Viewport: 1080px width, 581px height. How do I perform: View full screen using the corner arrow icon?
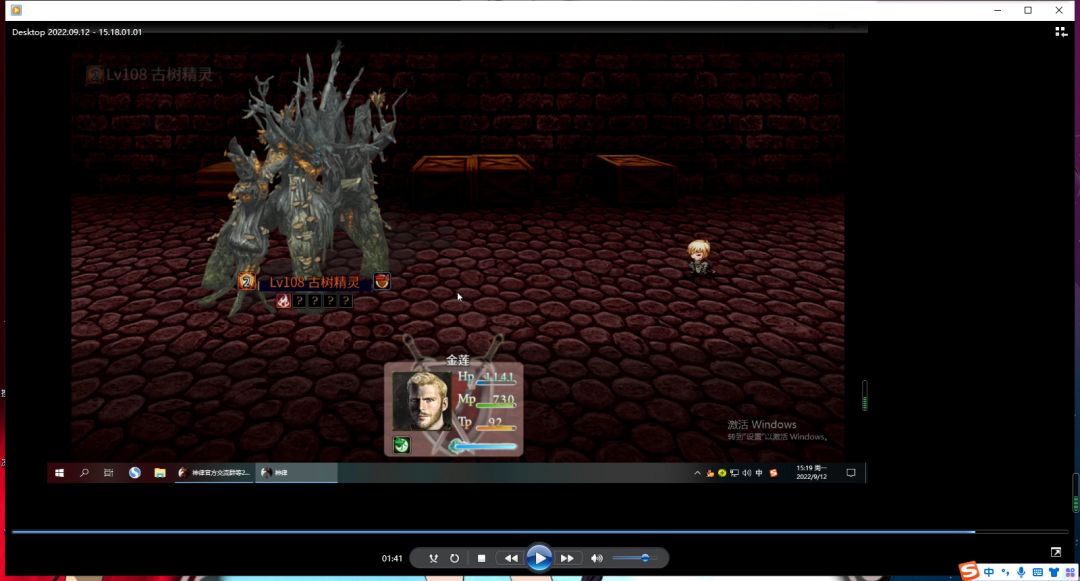pyautogui.click(x=1056, y=552)
